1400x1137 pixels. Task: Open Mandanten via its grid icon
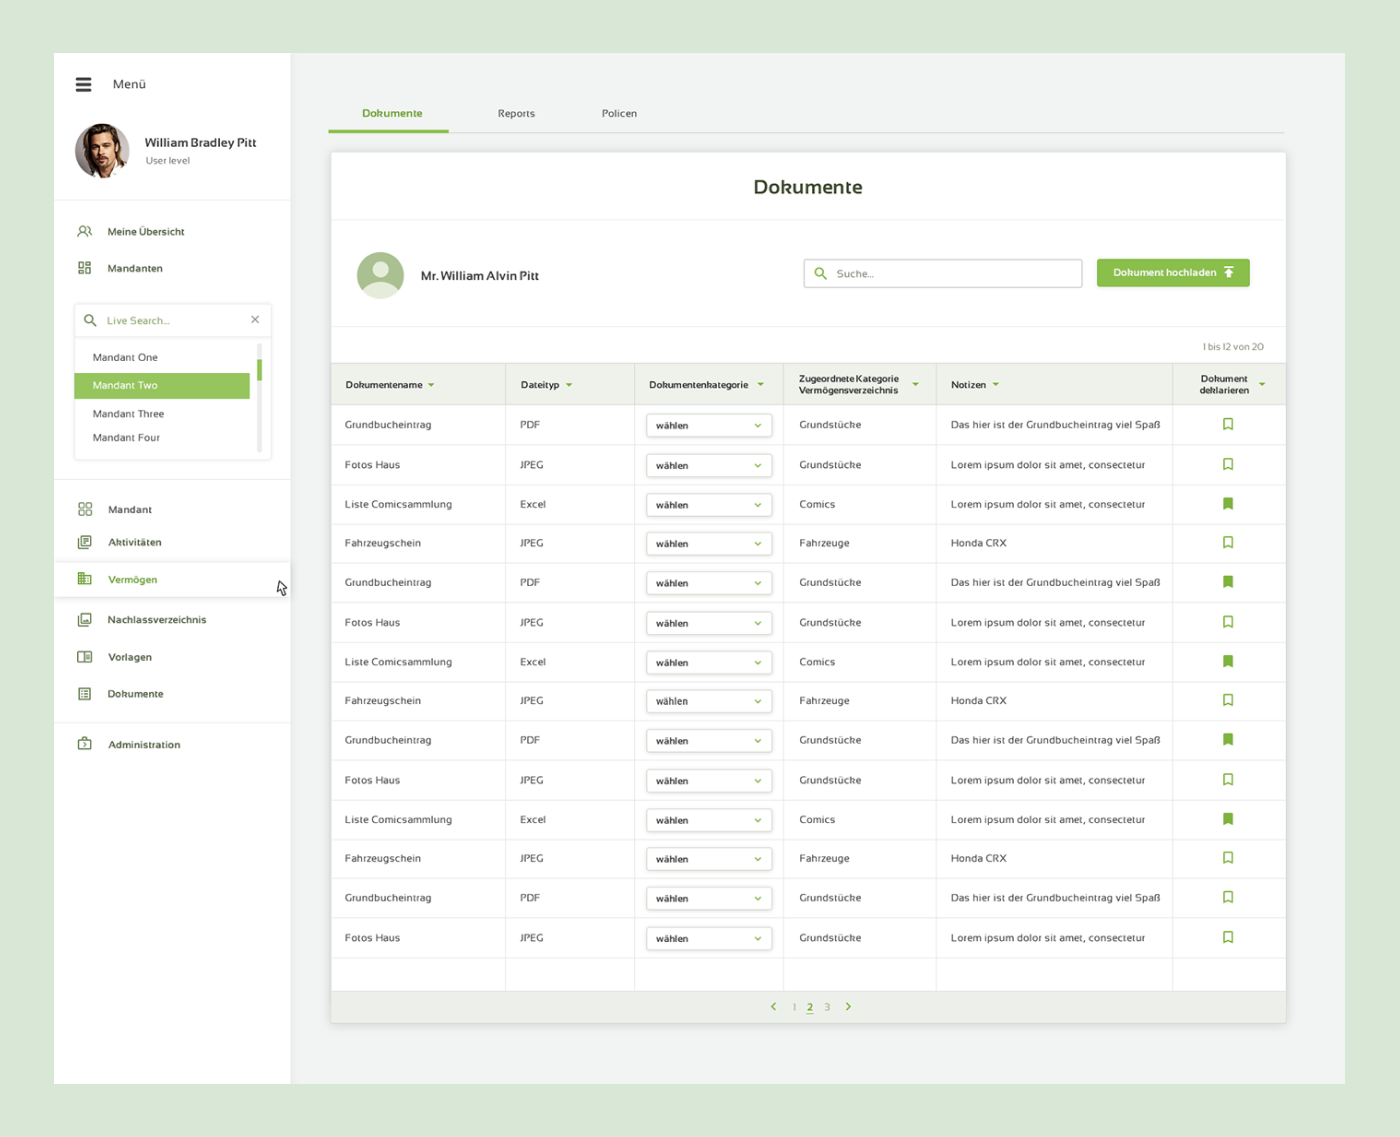pyautogui.click(x=85, y=268)
